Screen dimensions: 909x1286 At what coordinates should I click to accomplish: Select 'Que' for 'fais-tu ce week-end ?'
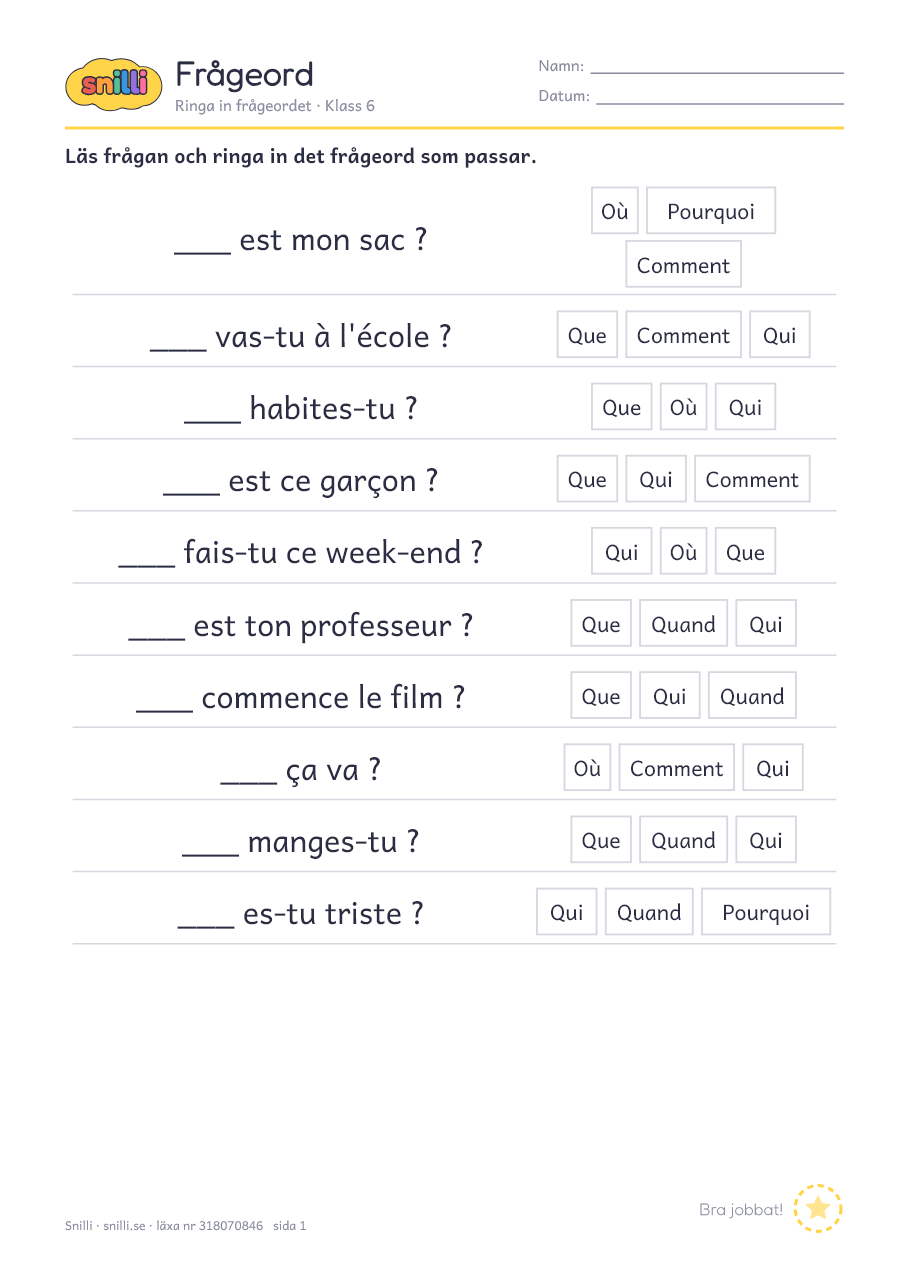[x=745, y=552]
